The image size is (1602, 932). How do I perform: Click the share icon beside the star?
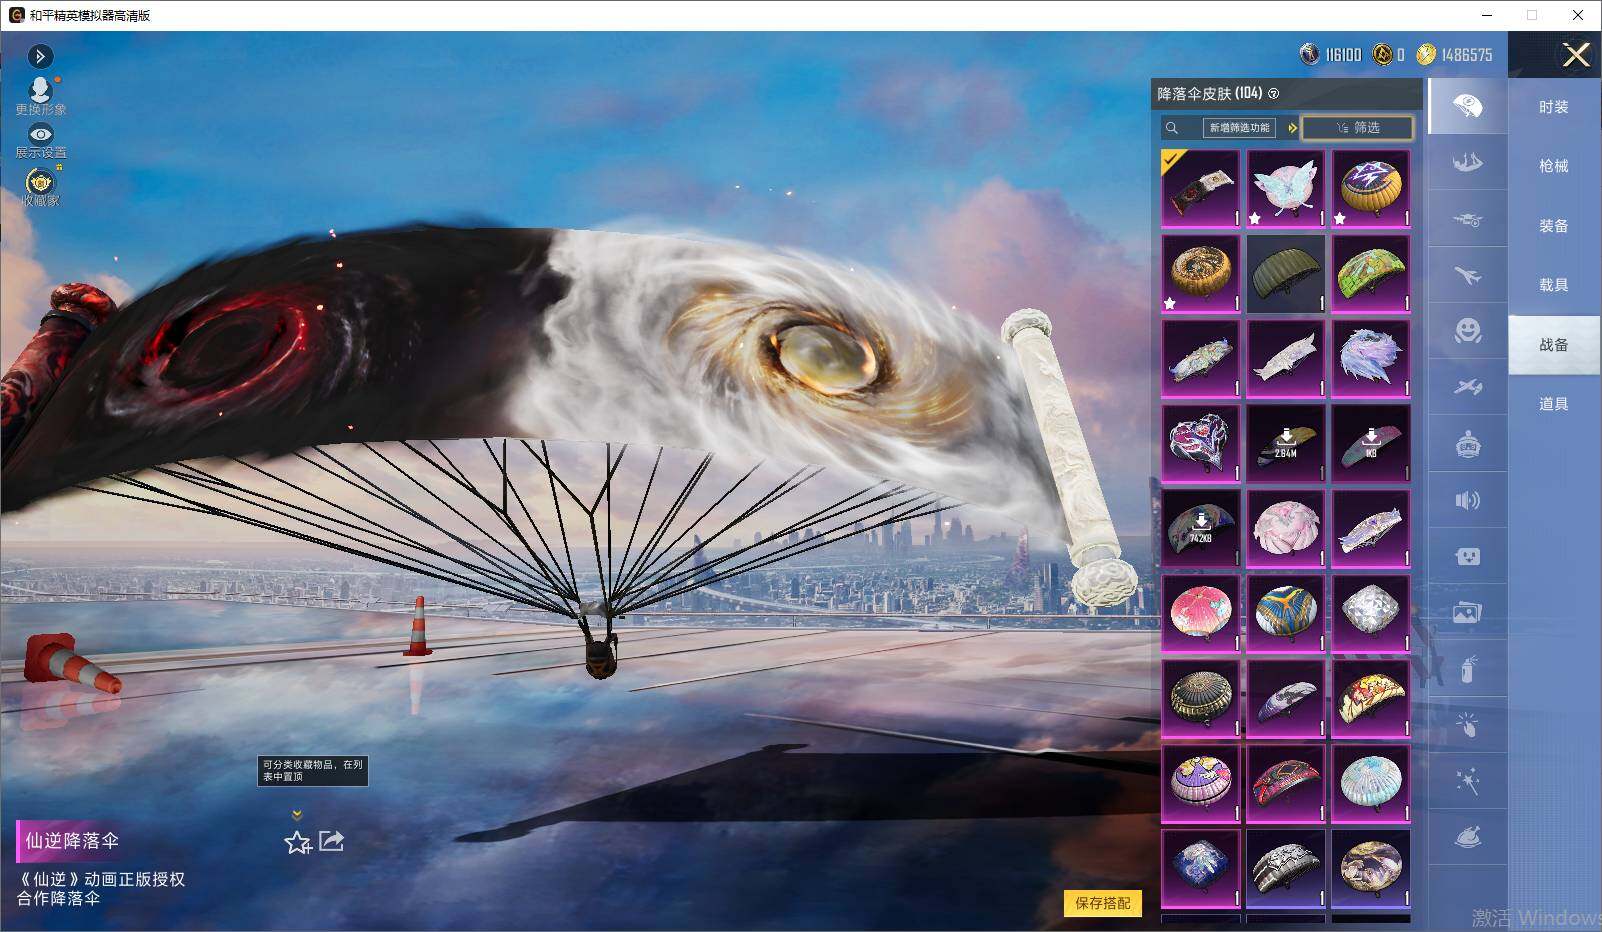click(x=332, y=841)
